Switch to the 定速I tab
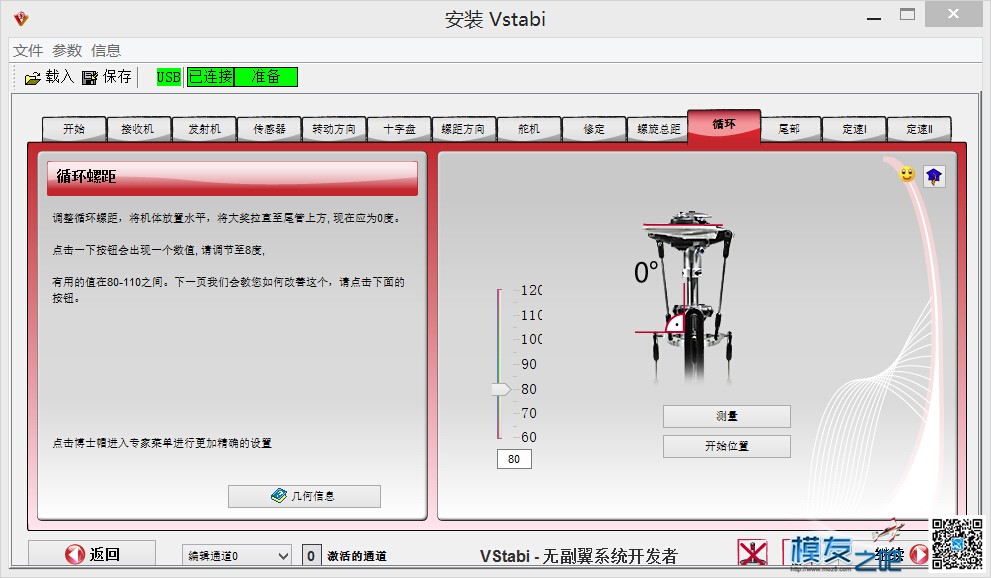Screen dimensions: 991x578 tap(854, 129)
